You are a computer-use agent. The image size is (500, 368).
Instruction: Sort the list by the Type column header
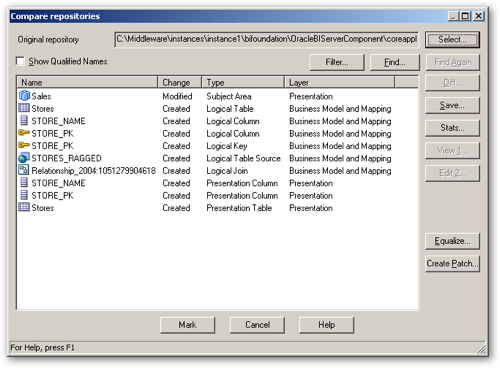click(x=243, y=82)
